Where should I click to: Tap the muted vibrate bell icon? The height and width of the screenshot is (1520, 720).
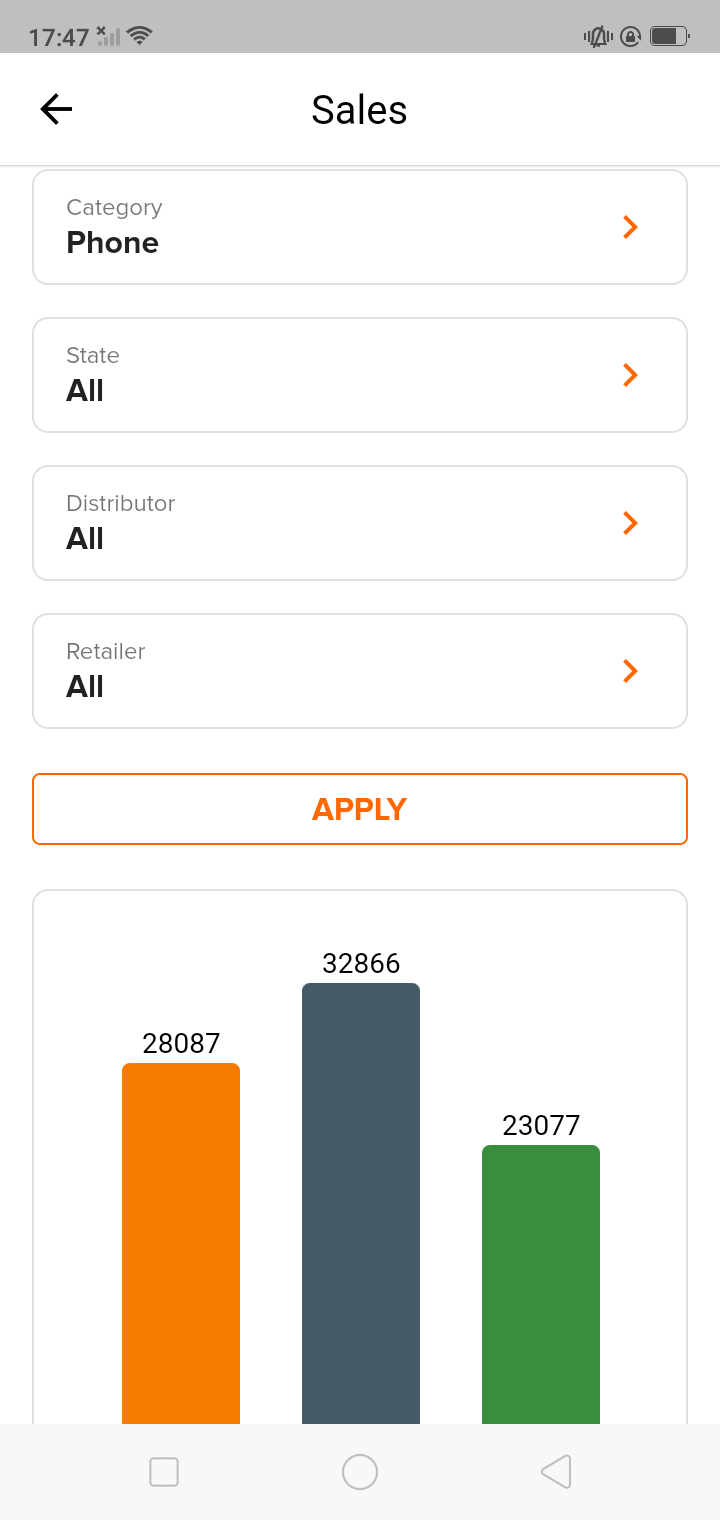point(598,37)
